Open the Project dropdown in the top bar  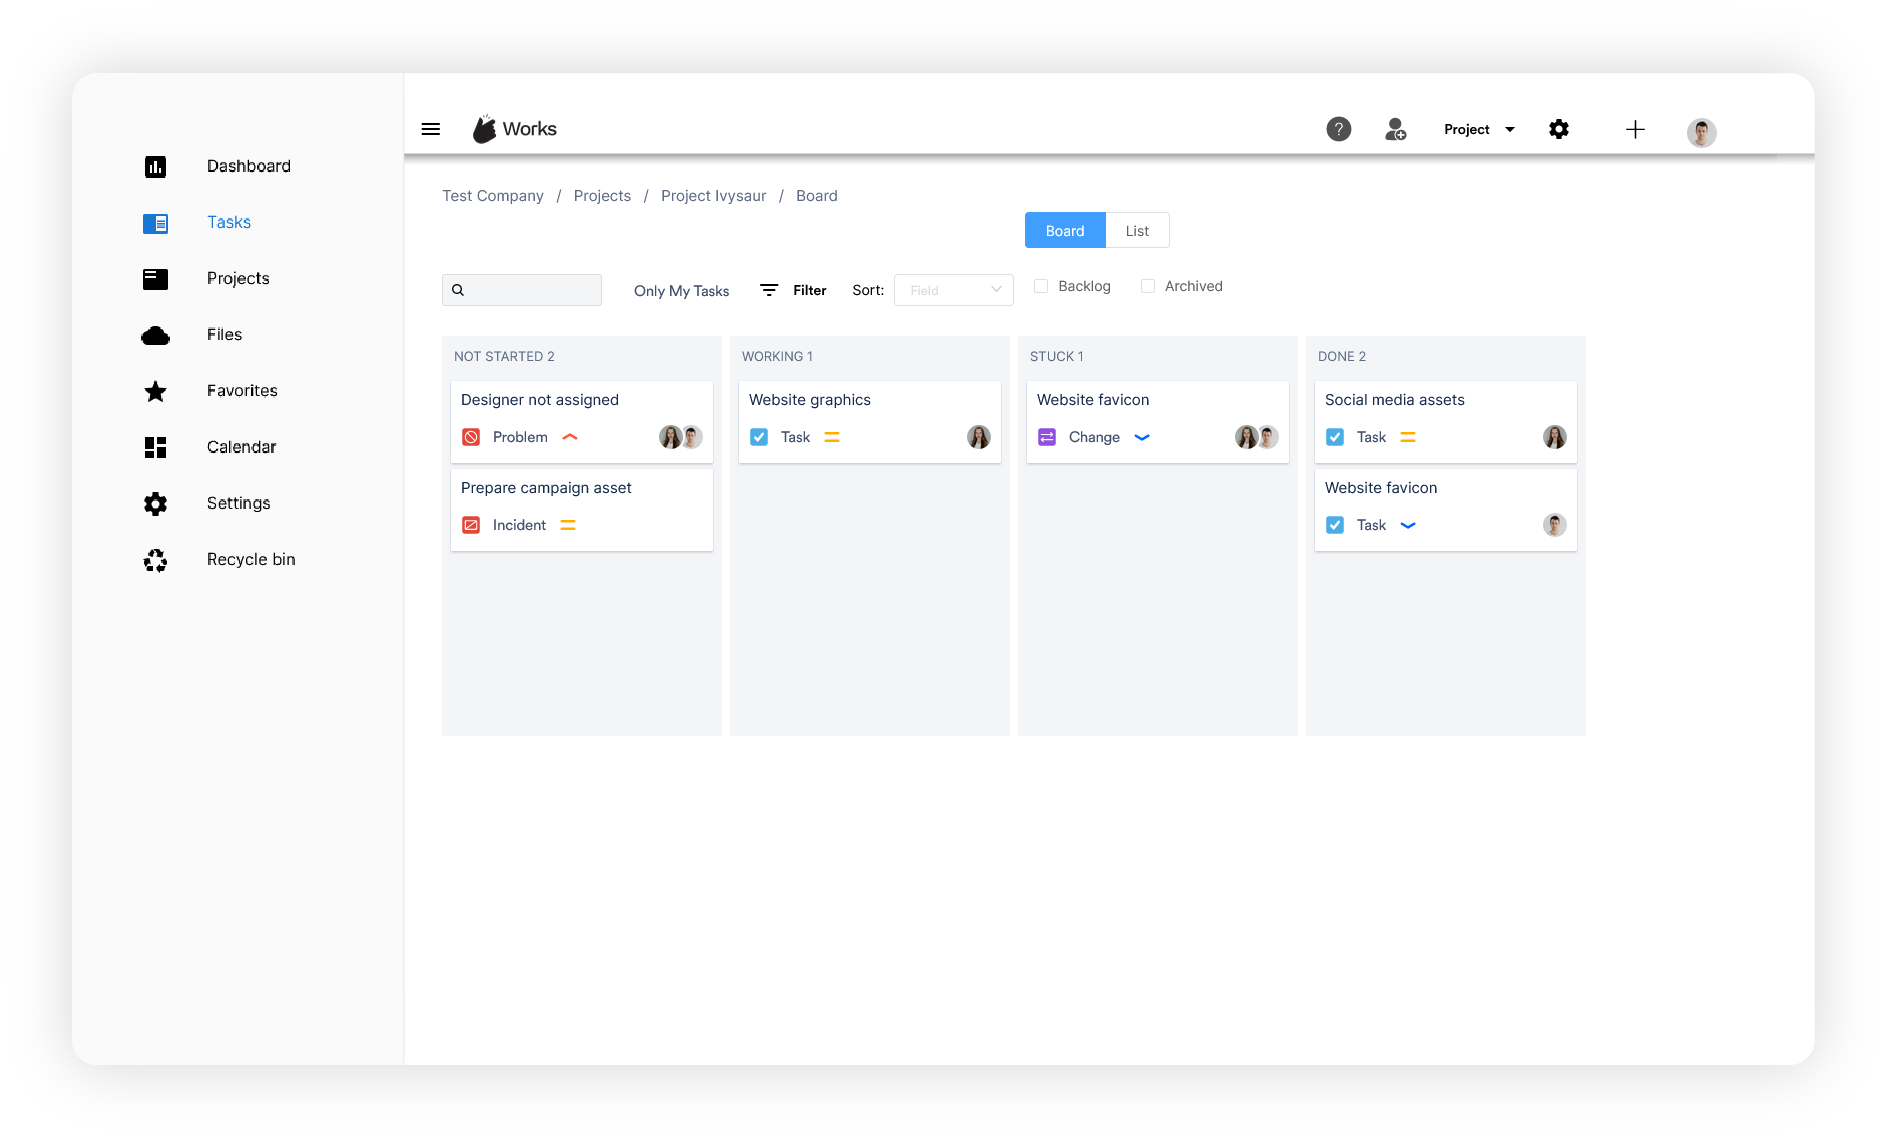point(1478,129)
